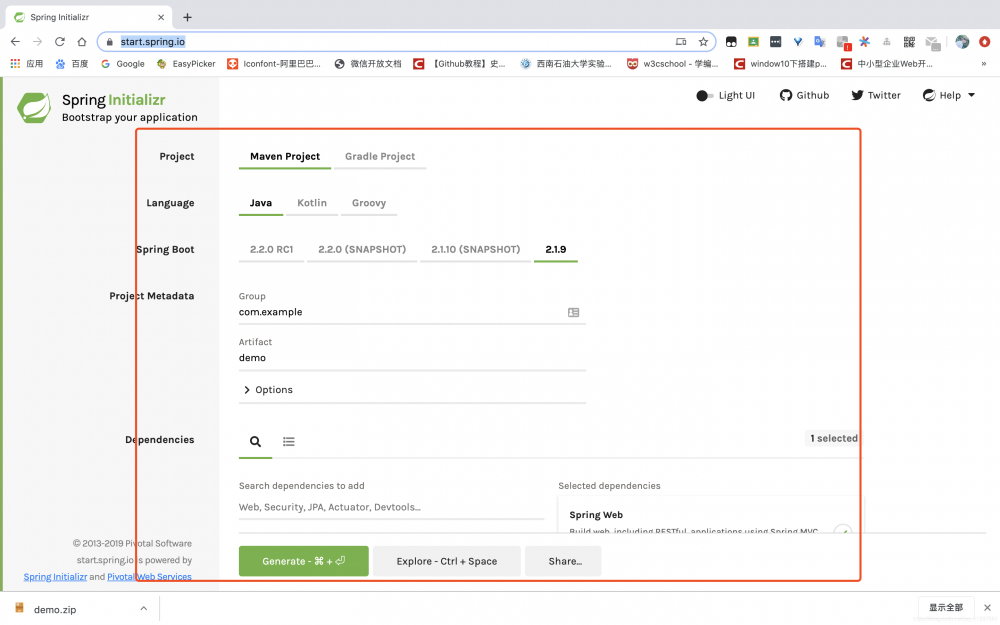Click the blue Y extension icon
Screen dimensions: 1000x625
tap(798, 42)
